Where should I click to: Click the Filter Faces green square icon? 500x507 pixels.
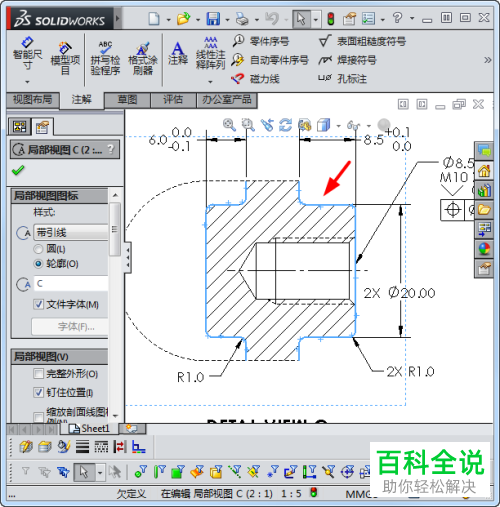(x=178, y=472)
